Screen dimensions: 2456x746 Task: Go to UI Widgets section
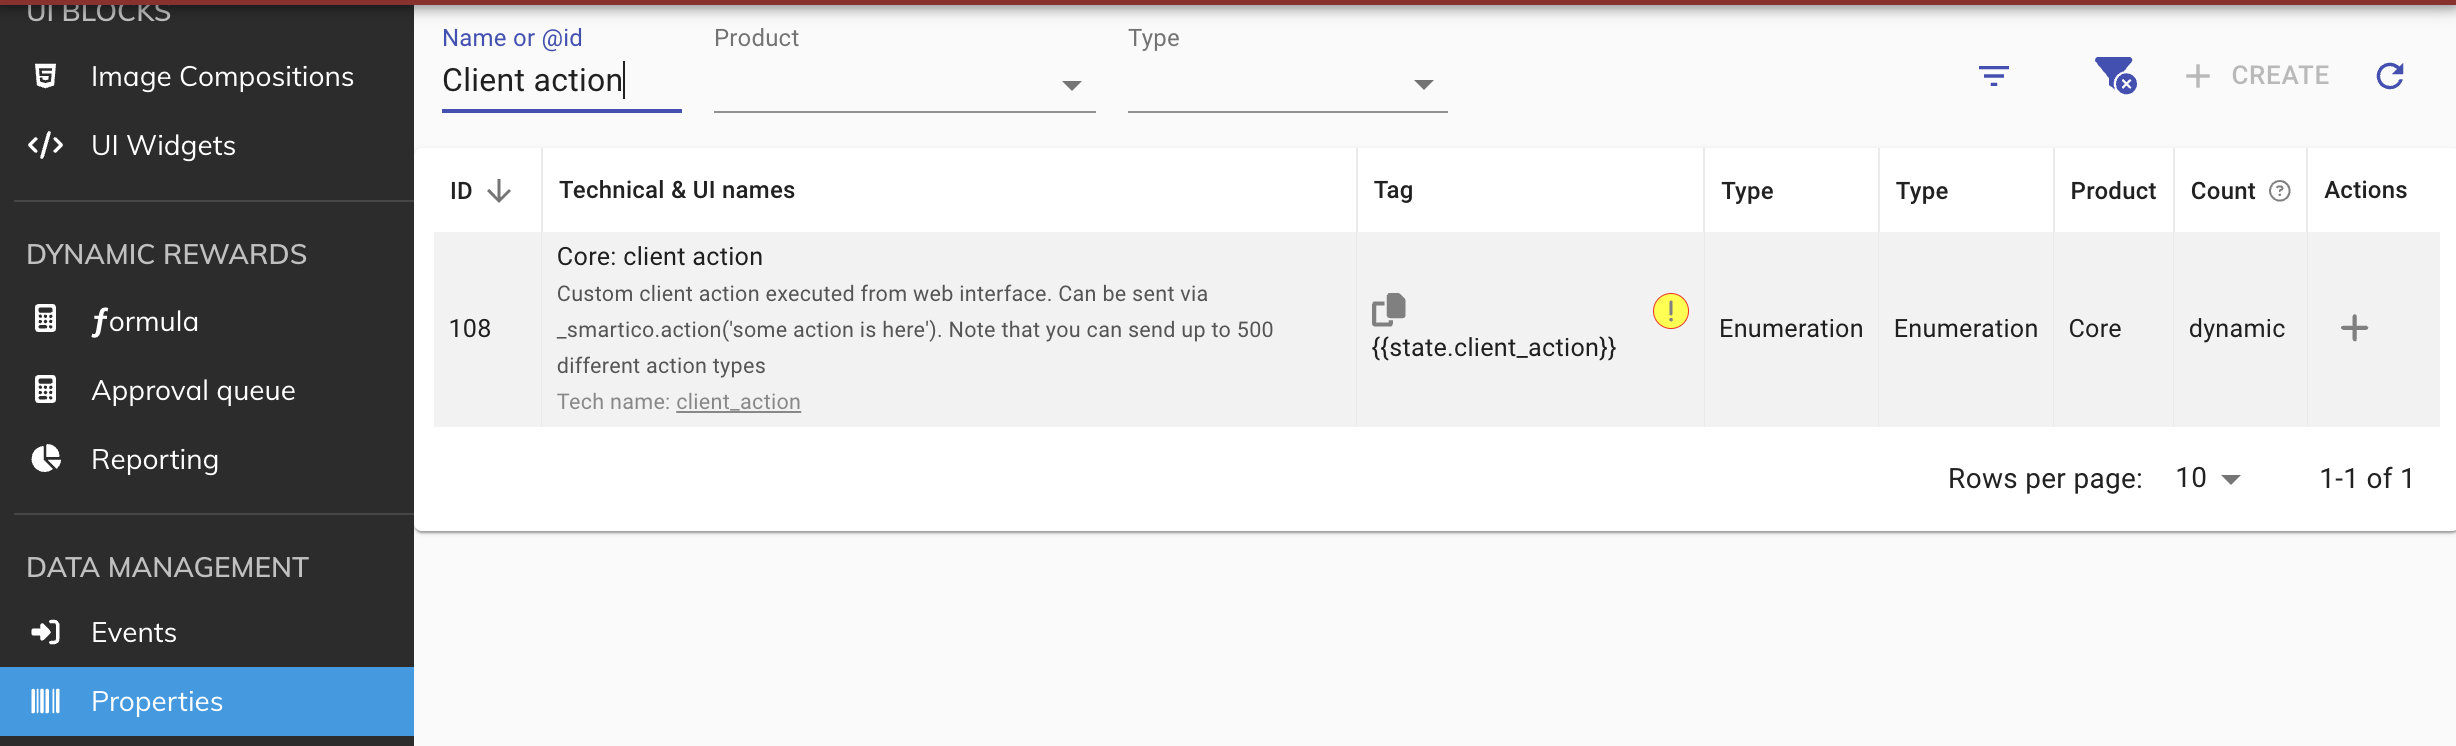[x=163, y=146]
